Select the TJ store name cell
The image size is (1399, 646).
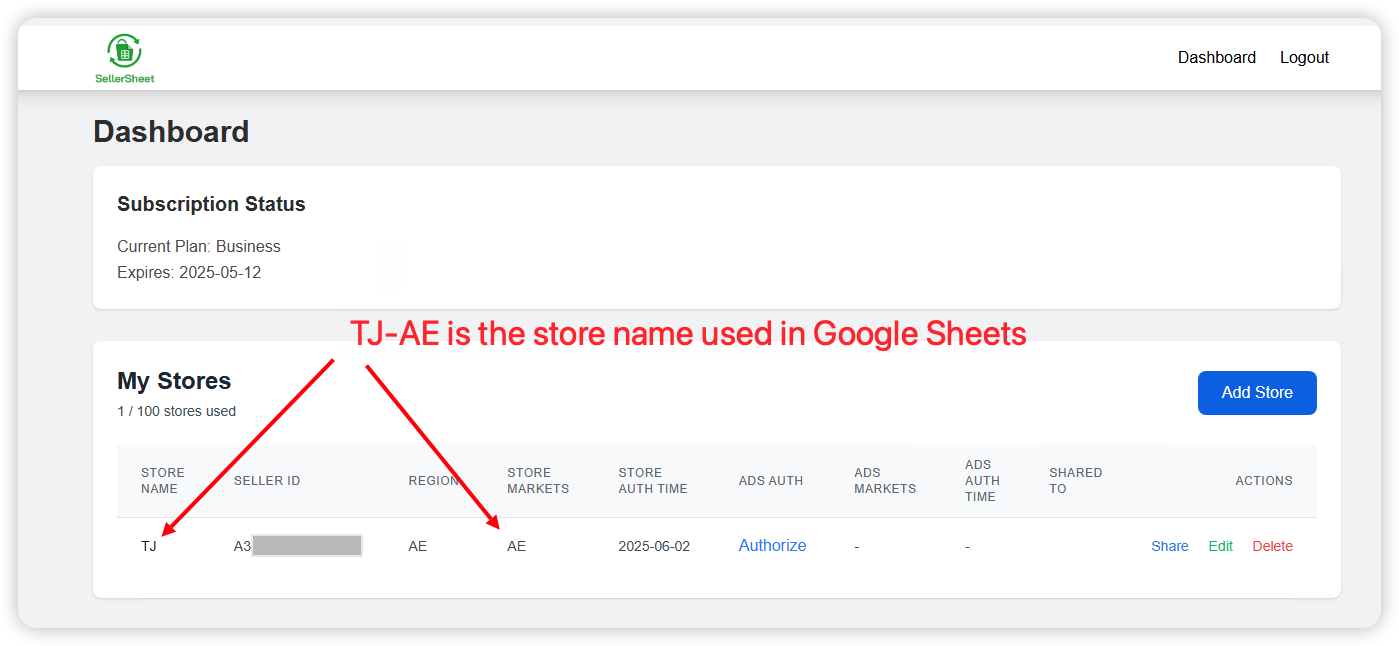pos(149,546)
